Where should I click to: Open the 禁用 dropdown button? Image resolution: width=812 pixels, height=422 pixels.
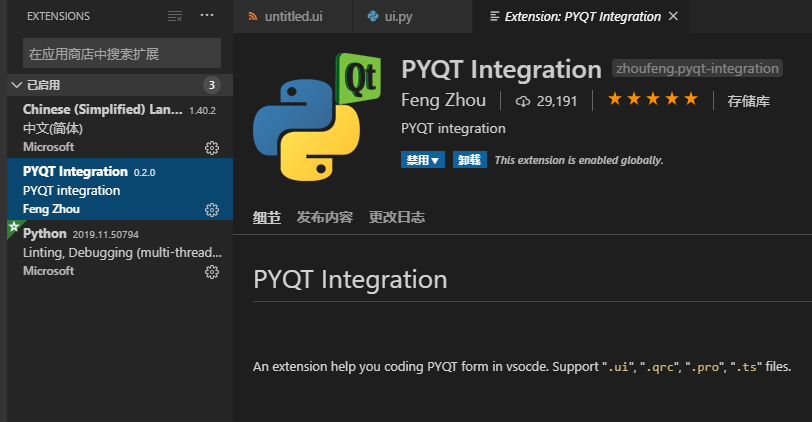tap(422, 160)
